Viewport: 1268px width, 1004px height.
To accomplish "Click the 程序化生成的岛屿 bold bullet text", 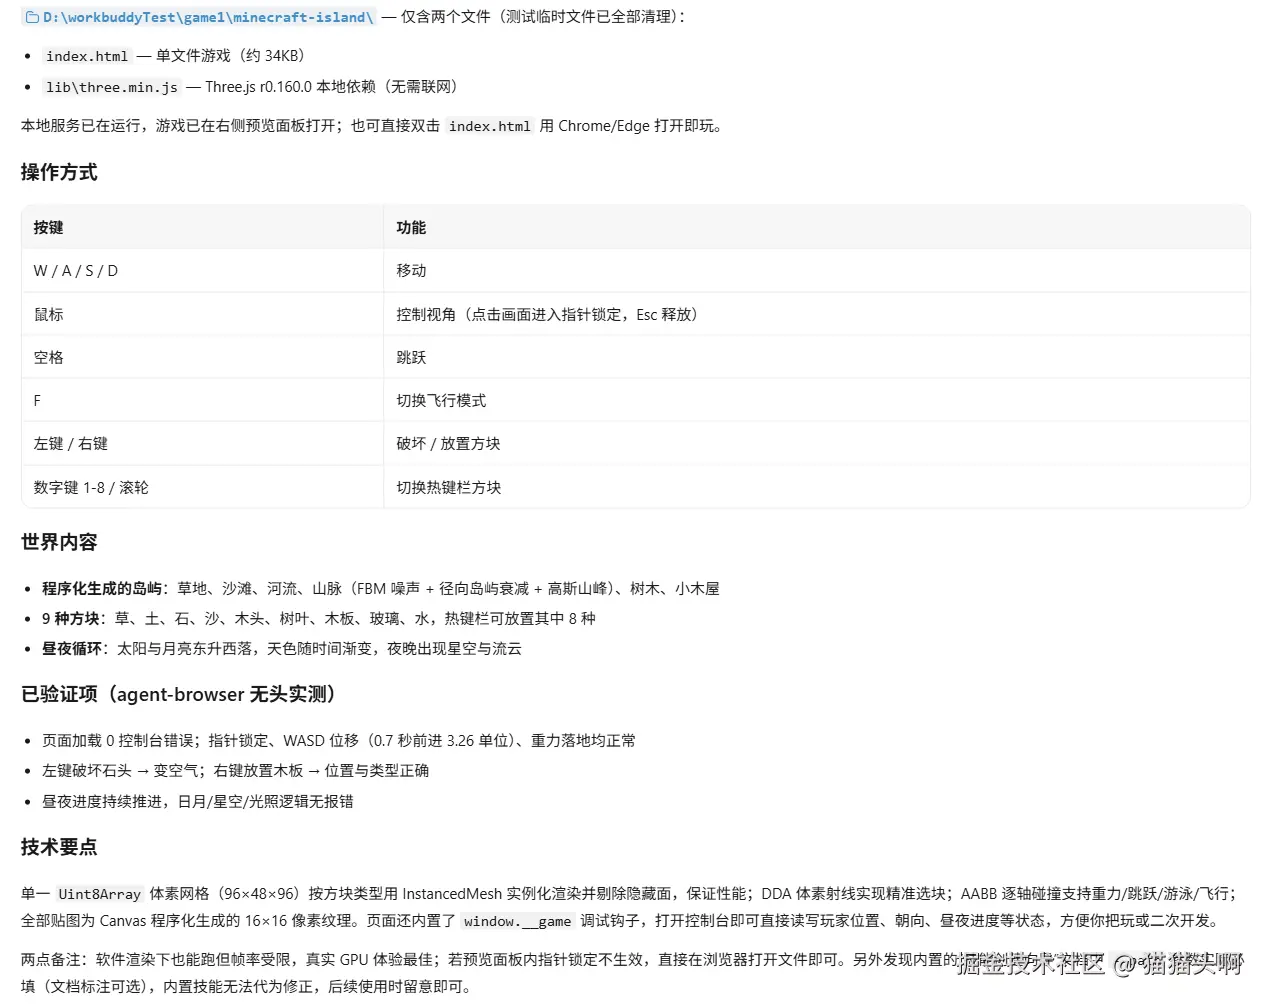I will pyautogui.click(x=102, y=588).
